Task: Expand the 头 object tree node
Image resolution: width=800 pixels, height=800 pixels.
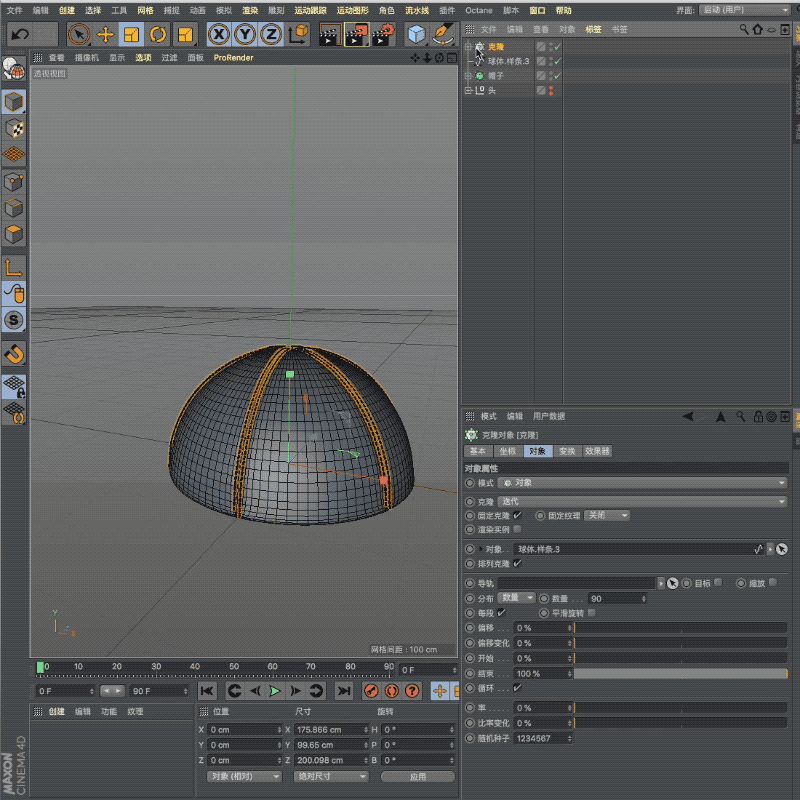Action: point(468,90)
